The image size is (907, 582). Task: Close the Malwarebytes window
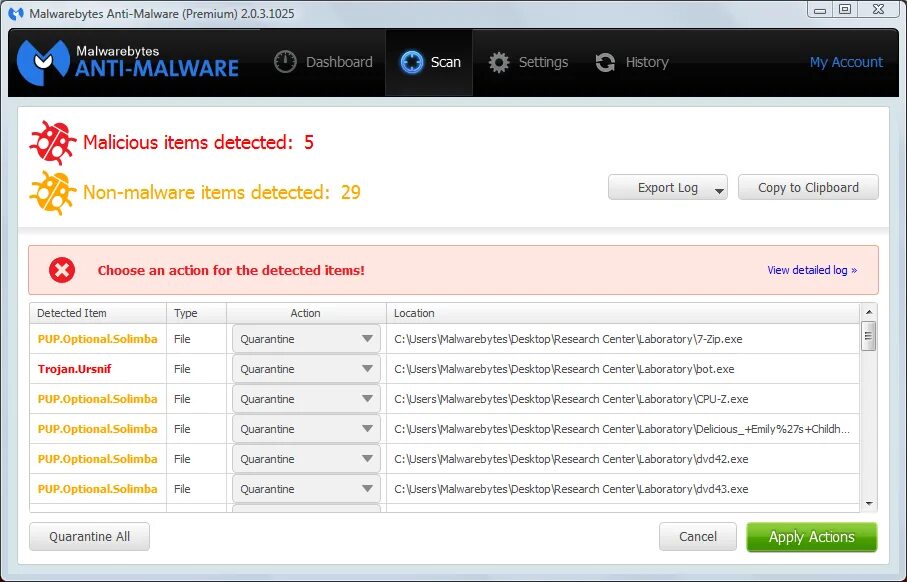879,10
